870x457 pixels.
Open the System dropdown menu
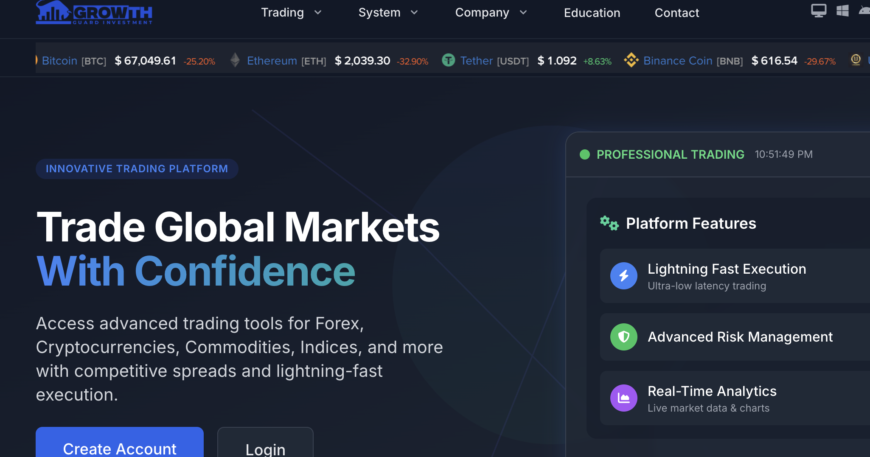(388, 13)
